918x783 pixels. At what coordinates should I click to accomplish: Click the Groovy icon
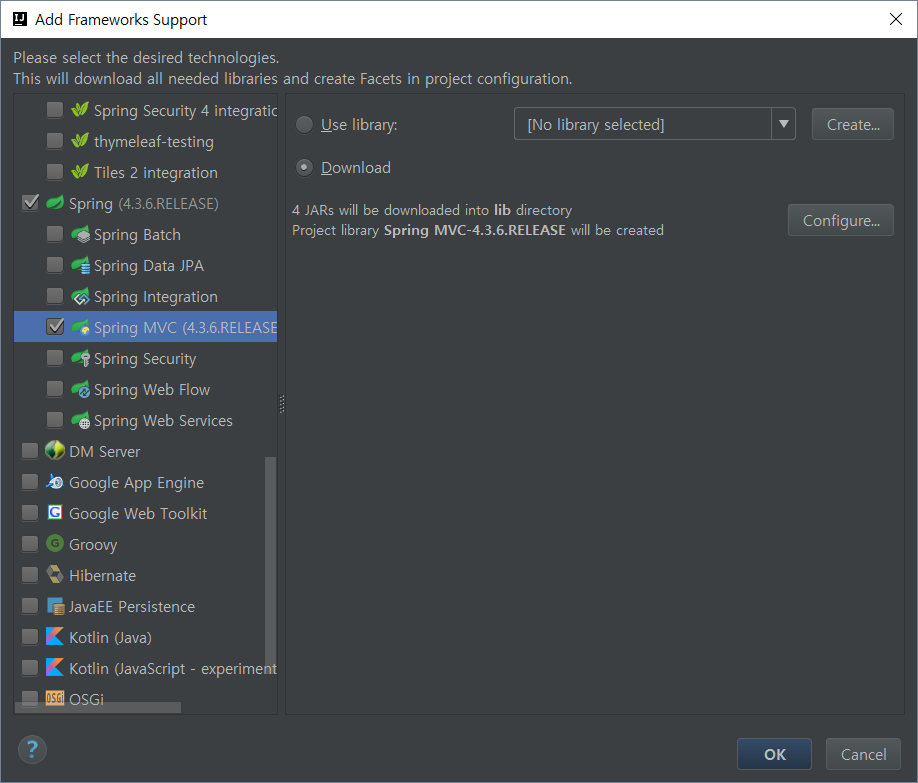click(x=55, y=543)
